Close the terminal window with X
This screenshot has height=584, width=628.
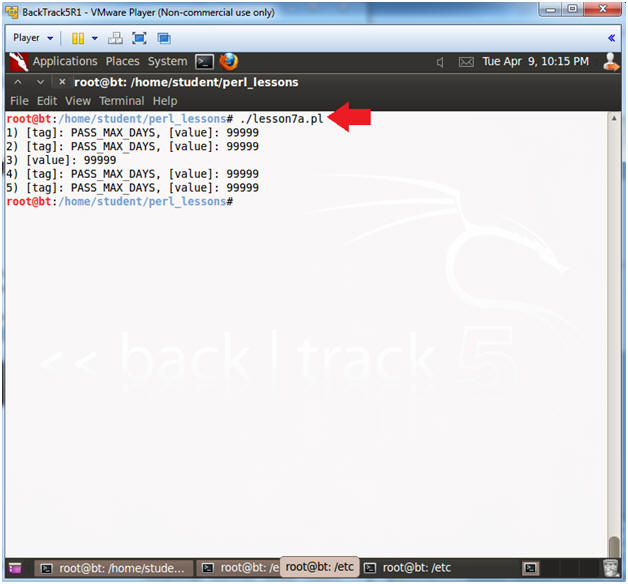62,82
